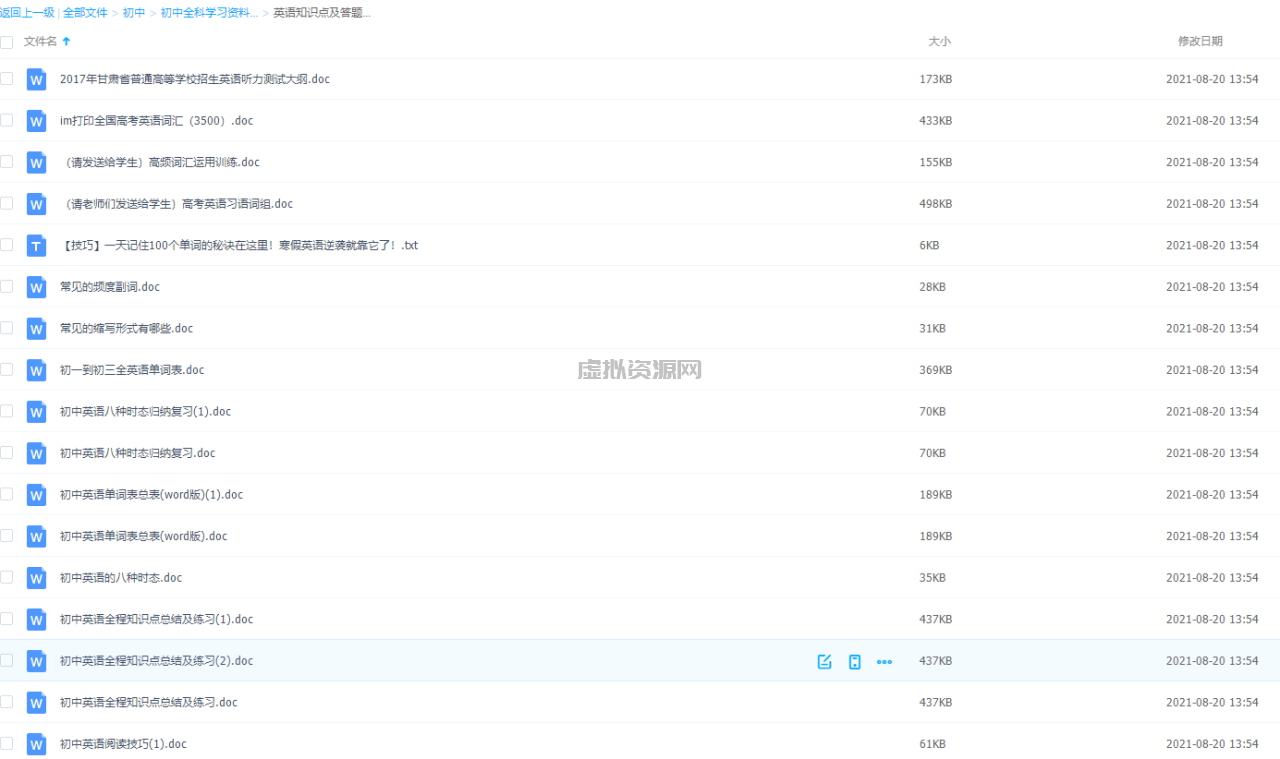Check the box for 2017年甘肃省普通高等学校招生英语听力测试大纲.doc

tap(6, 78)
